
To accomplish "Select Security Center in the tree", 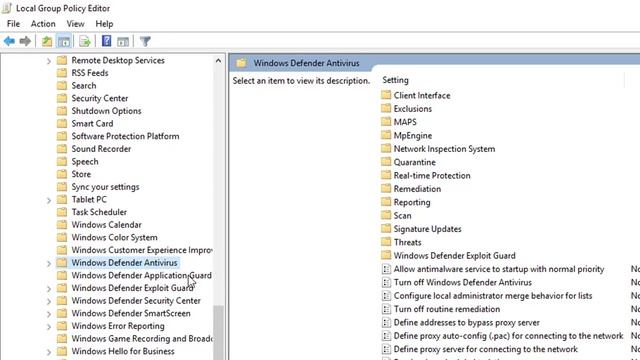I will (100, 98).
